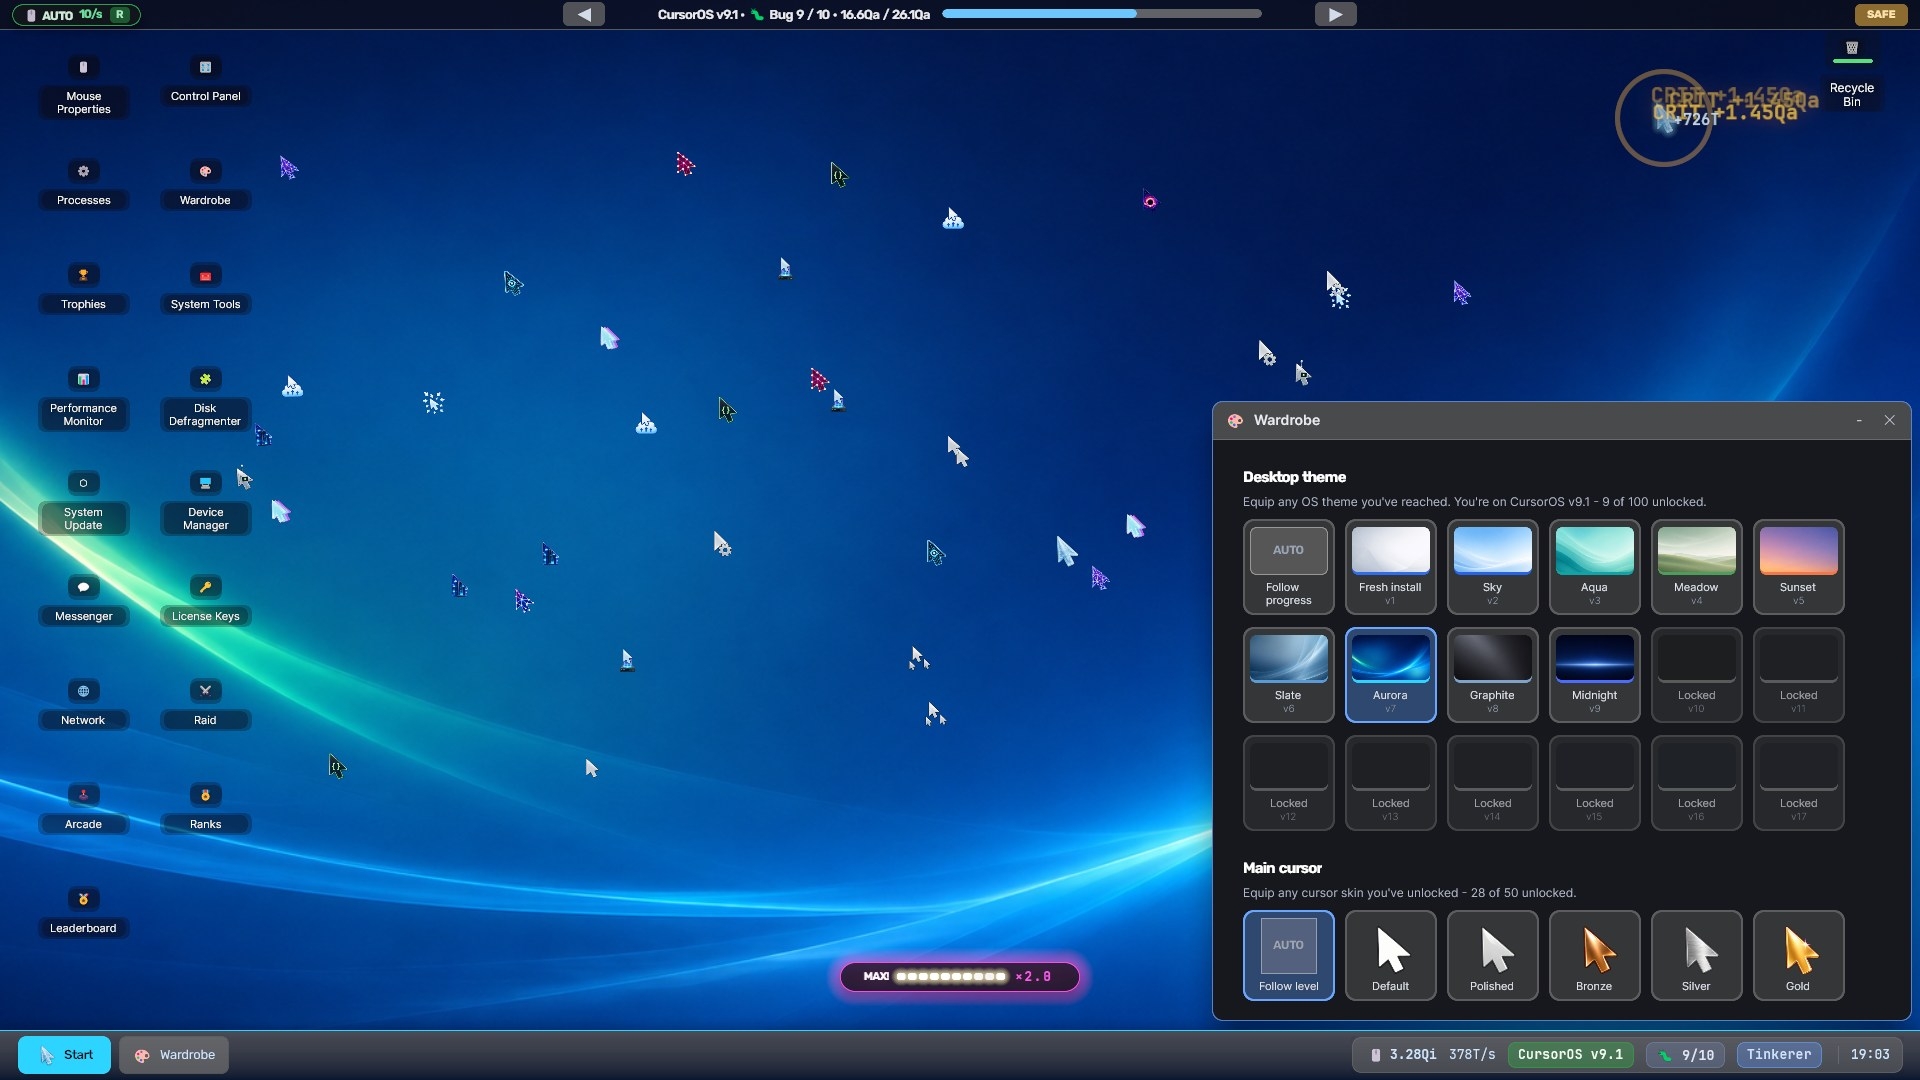1920x1080 pixels.
Task: Equip the Aqua v3 desktop theme
Action: (1594, 567)
